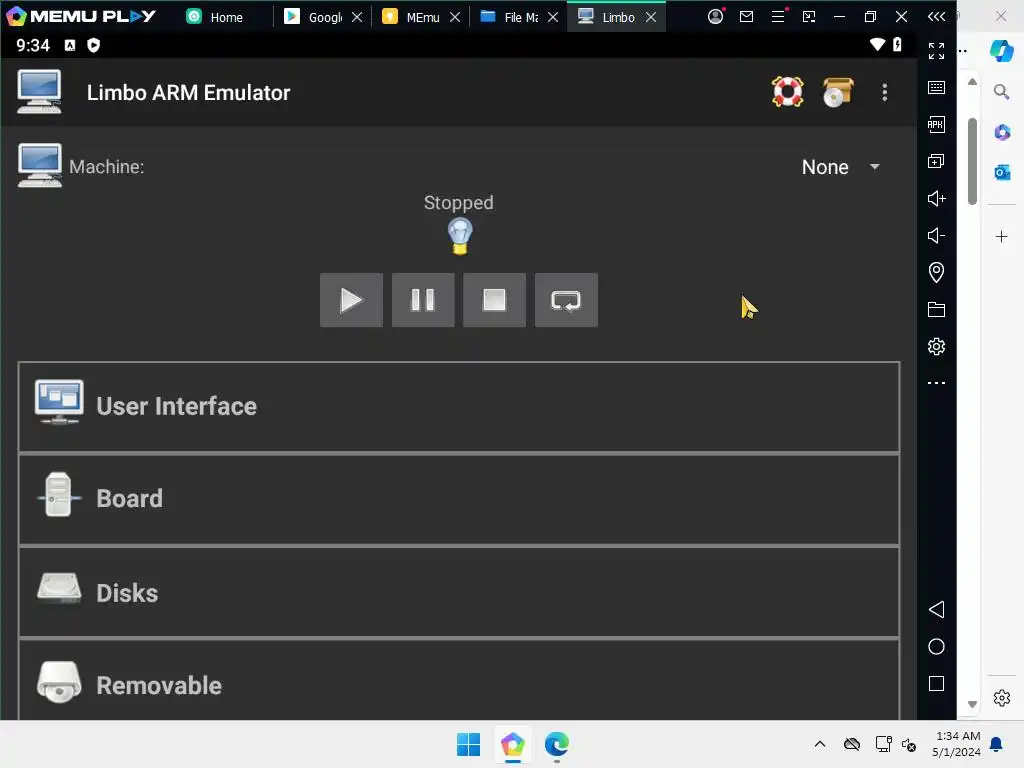Viewport: 1024px width, 768px height.
Task: Open the taskbar clock and date
Action: point(957,744)
